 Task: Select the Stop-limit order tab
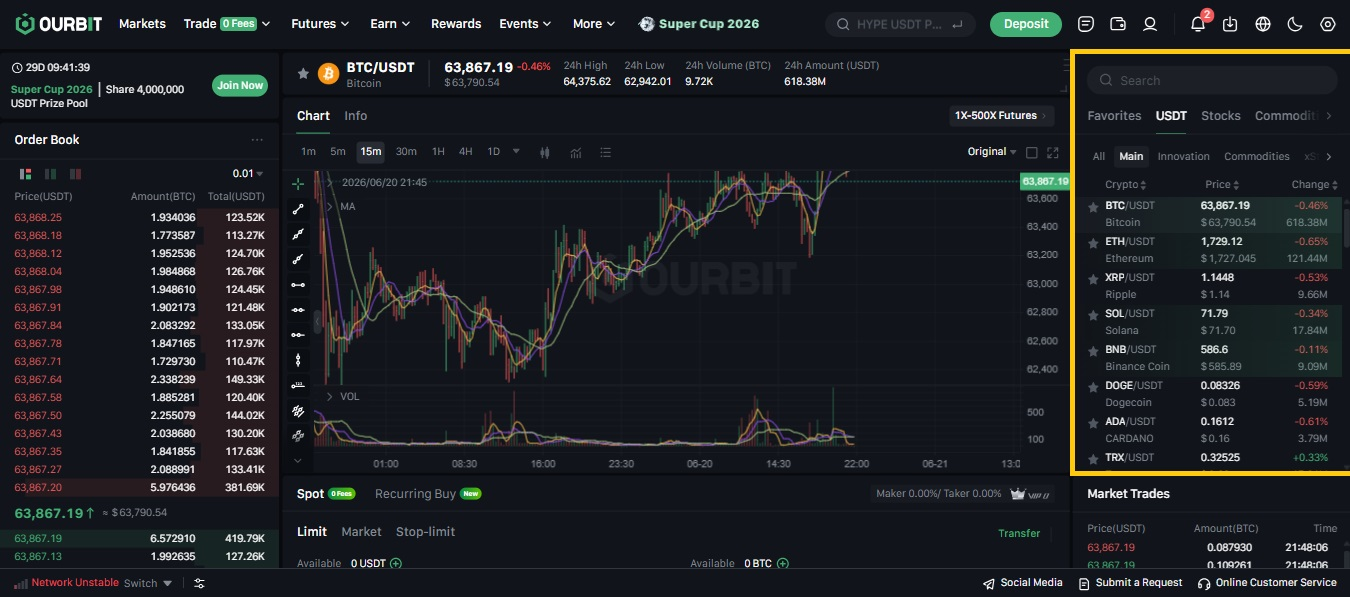[426, 532]
